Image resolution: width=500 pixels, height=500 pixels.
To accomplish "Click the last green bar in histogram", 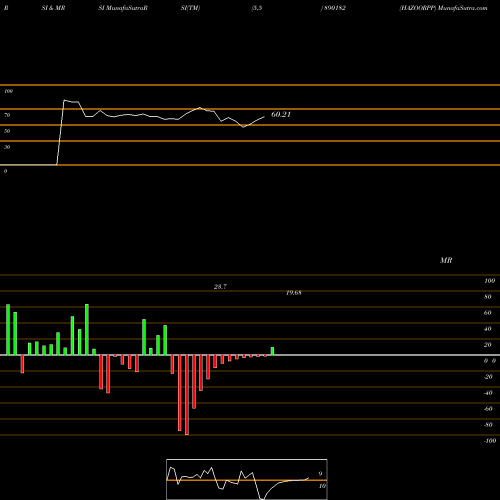I will [272, 351].
